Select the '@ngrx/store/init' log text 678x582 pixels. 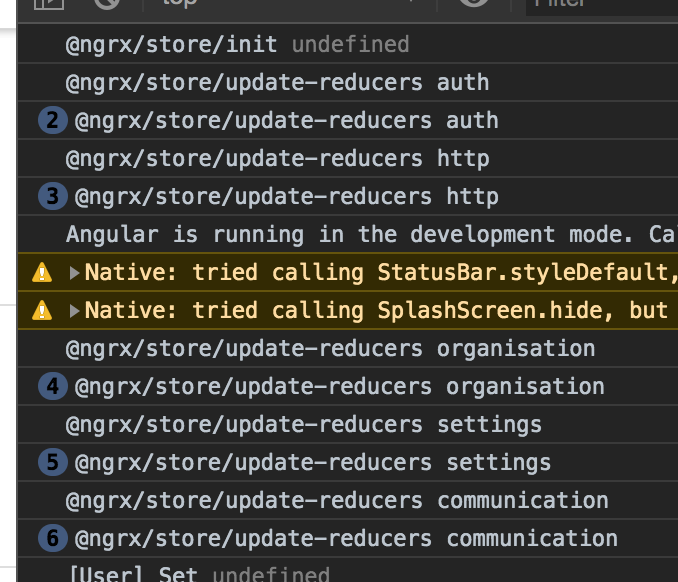coord(171,45)
